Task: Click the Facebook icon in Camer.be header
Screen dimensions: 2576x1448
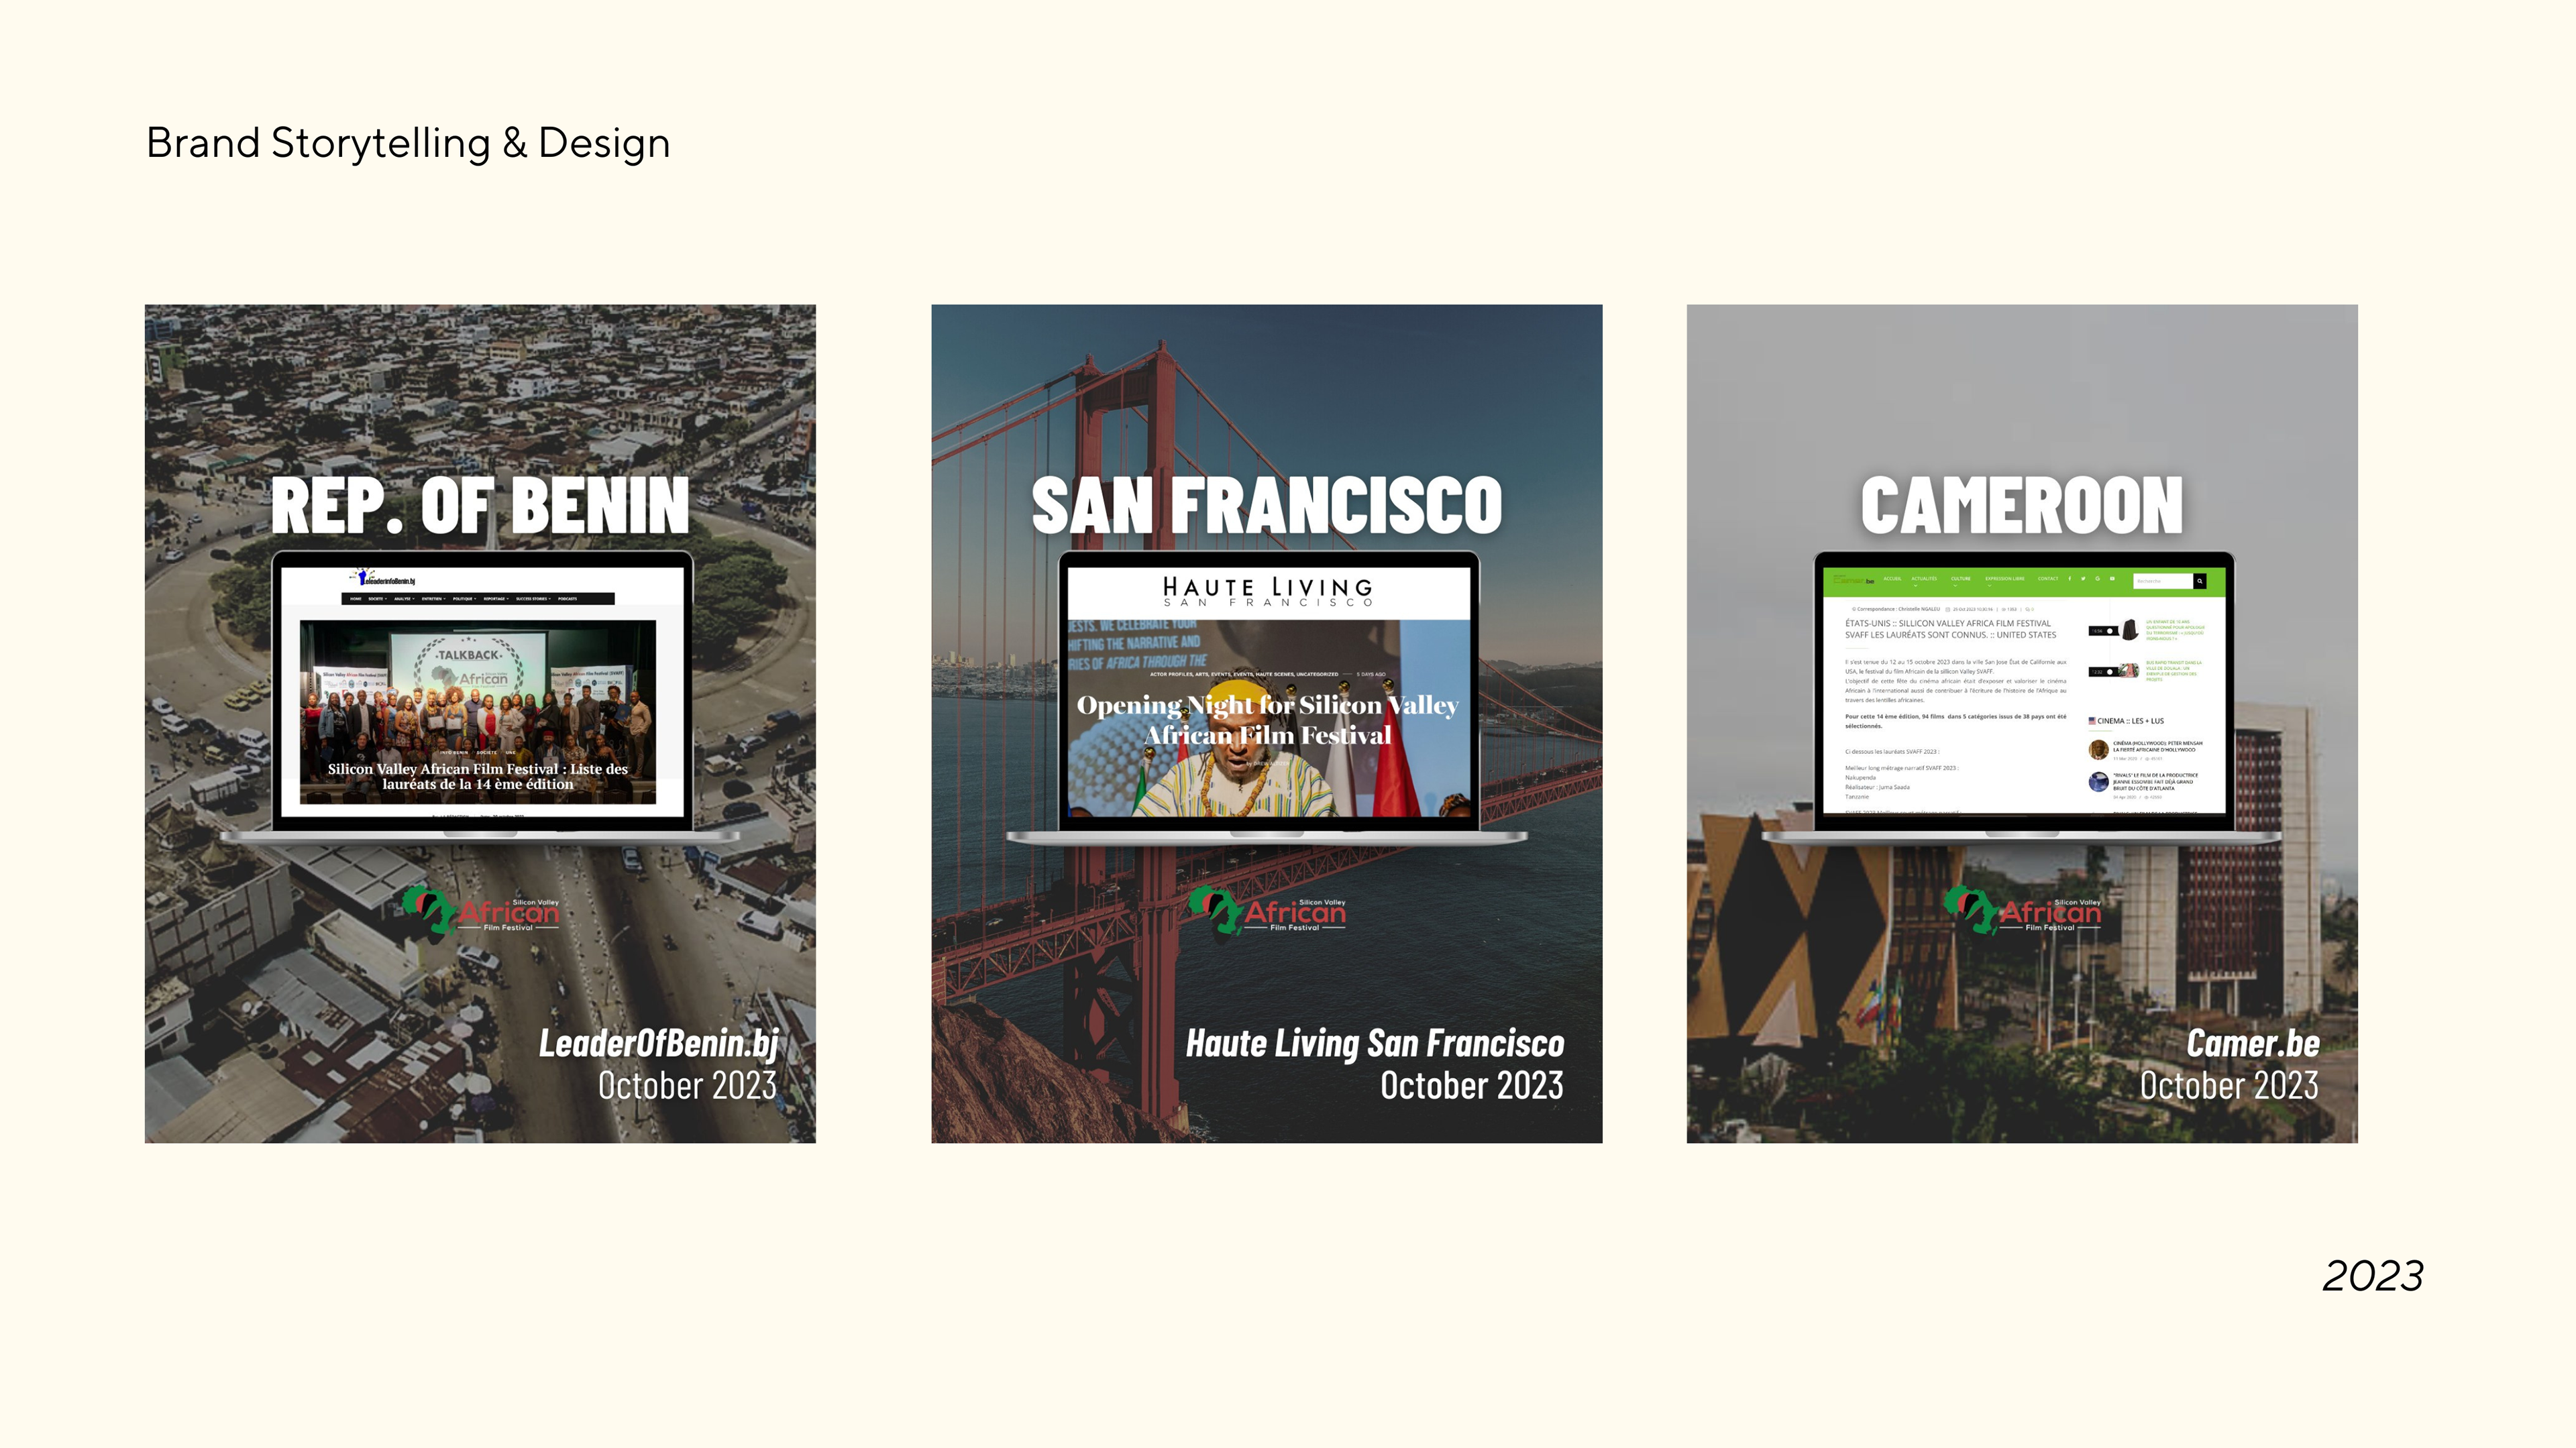Action: [2070, 579]
